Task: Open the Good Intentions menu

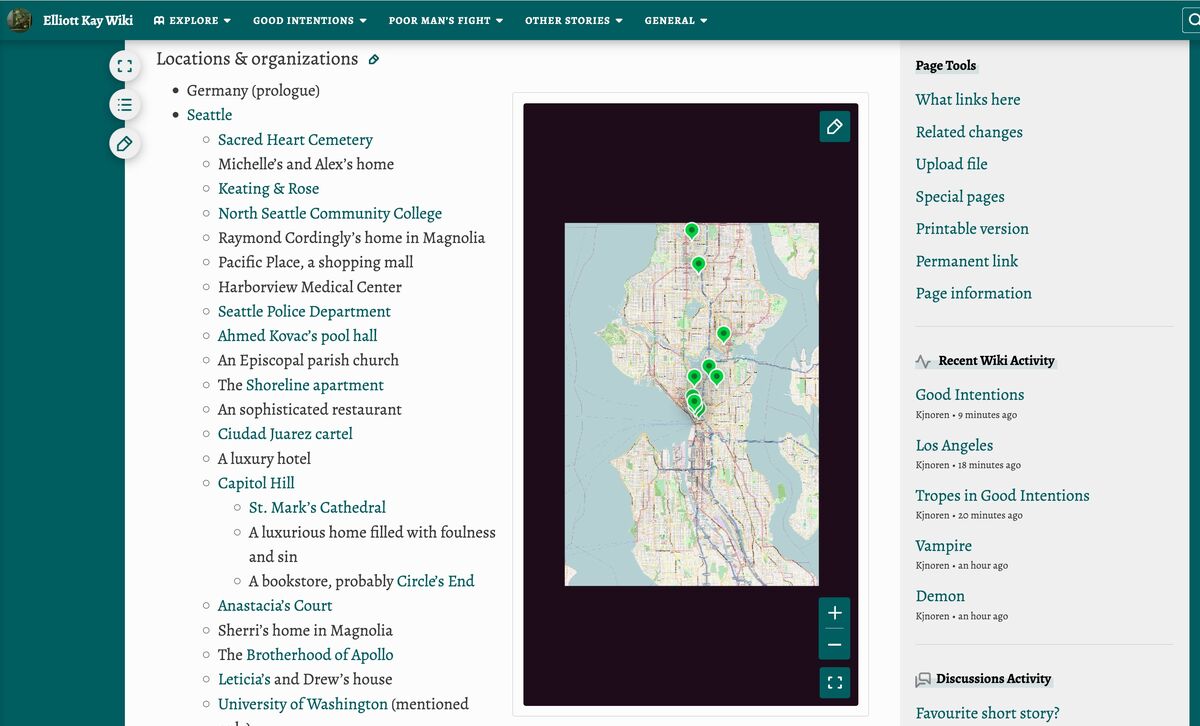Action: (309, 19)
